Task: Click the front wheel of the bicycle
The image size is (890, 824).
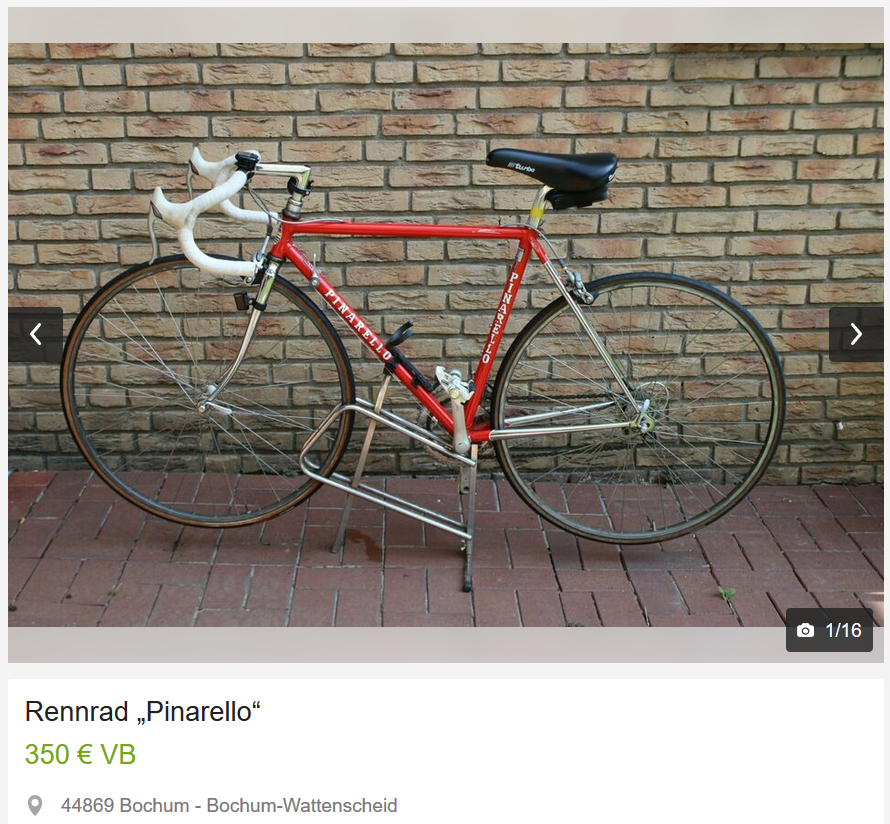Action: [x=207, y=392]
